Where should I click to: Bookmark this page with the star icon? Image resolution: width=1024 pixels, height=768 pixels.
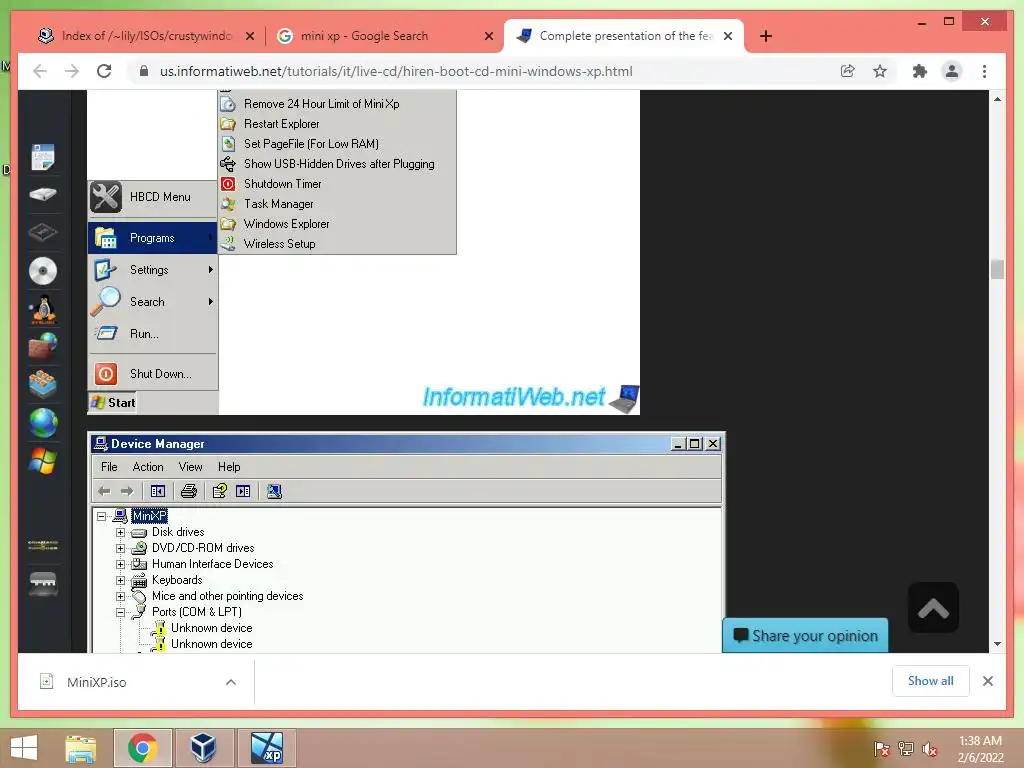coord(880,71)
